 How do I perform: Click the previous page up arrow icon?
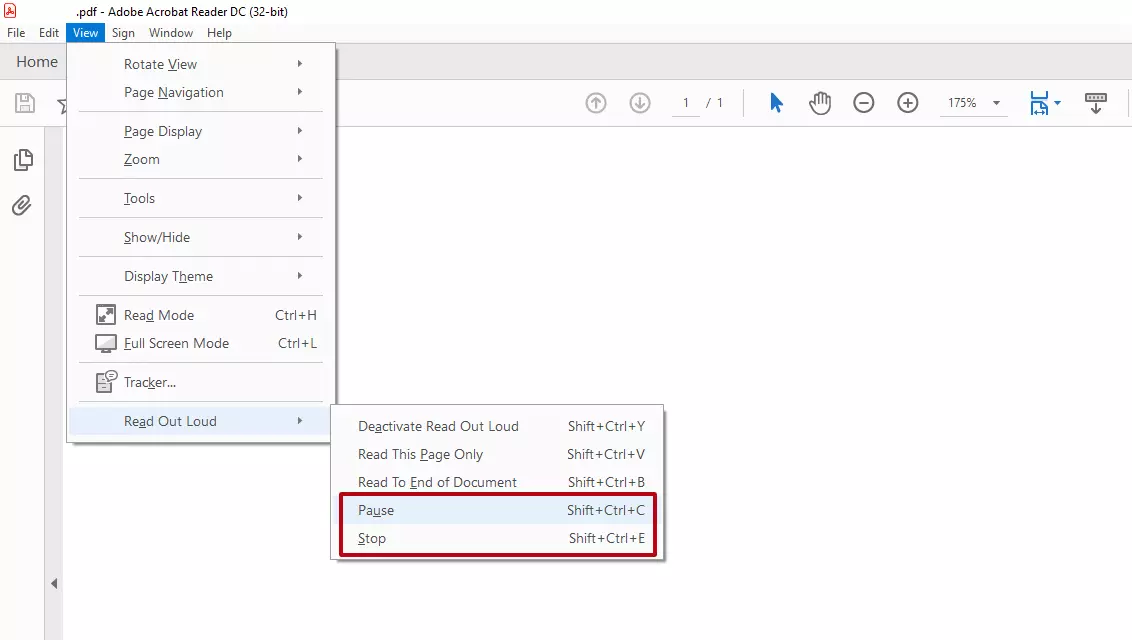(596, 103)
